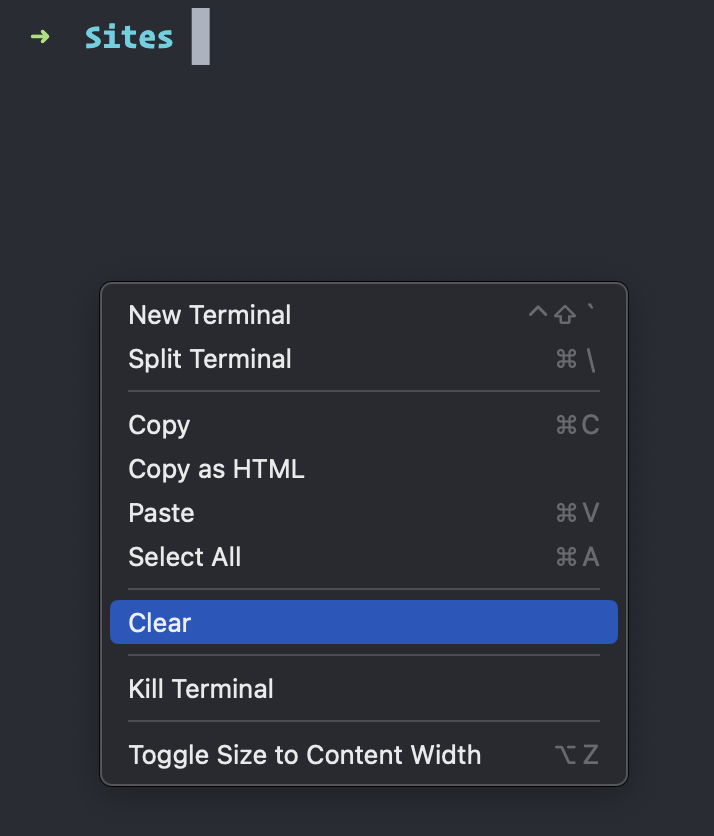The height and width of the screenshot is (836, 714).
Task: Click the Sites directory label
Action: 128,37
